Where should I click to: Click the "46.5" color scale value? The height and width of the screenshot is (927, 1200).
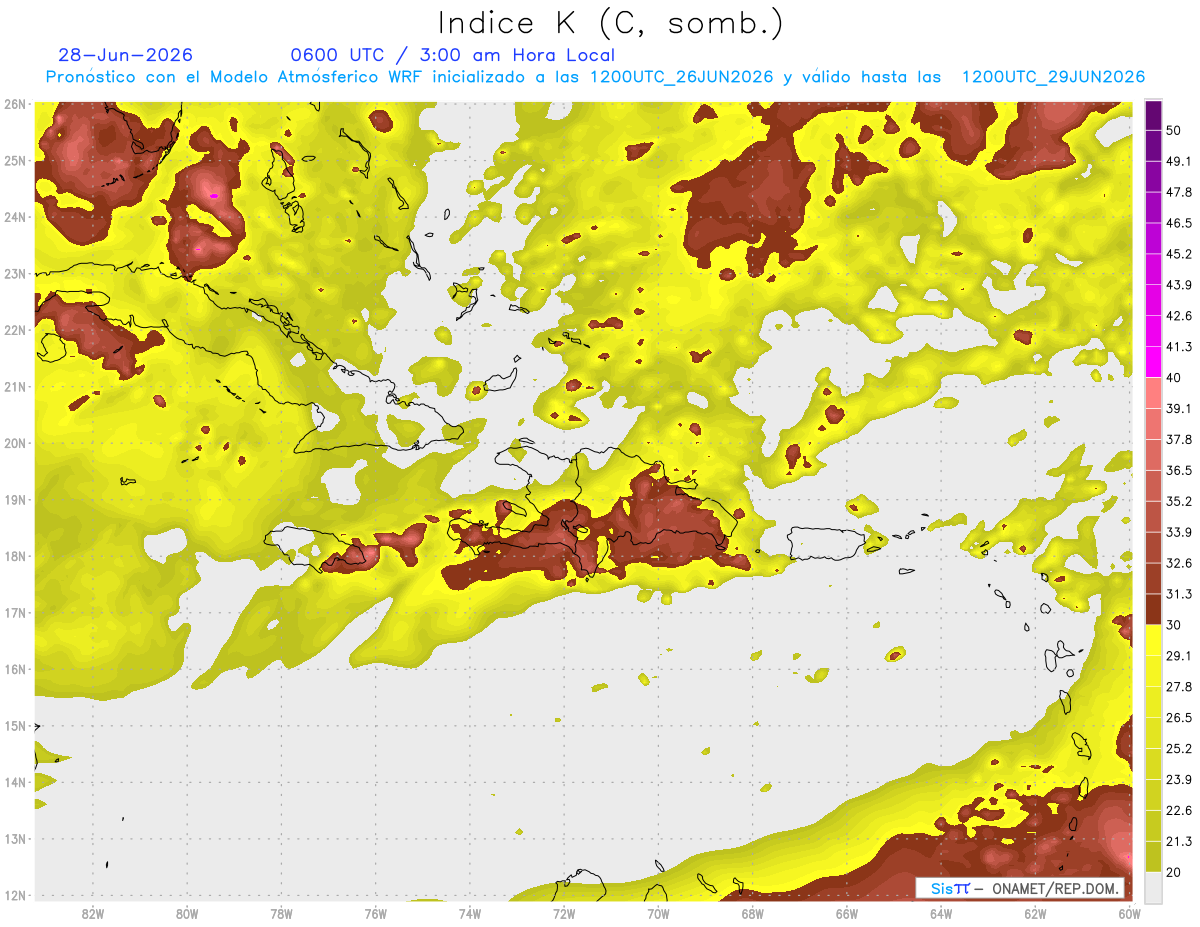coord(1178,222)
